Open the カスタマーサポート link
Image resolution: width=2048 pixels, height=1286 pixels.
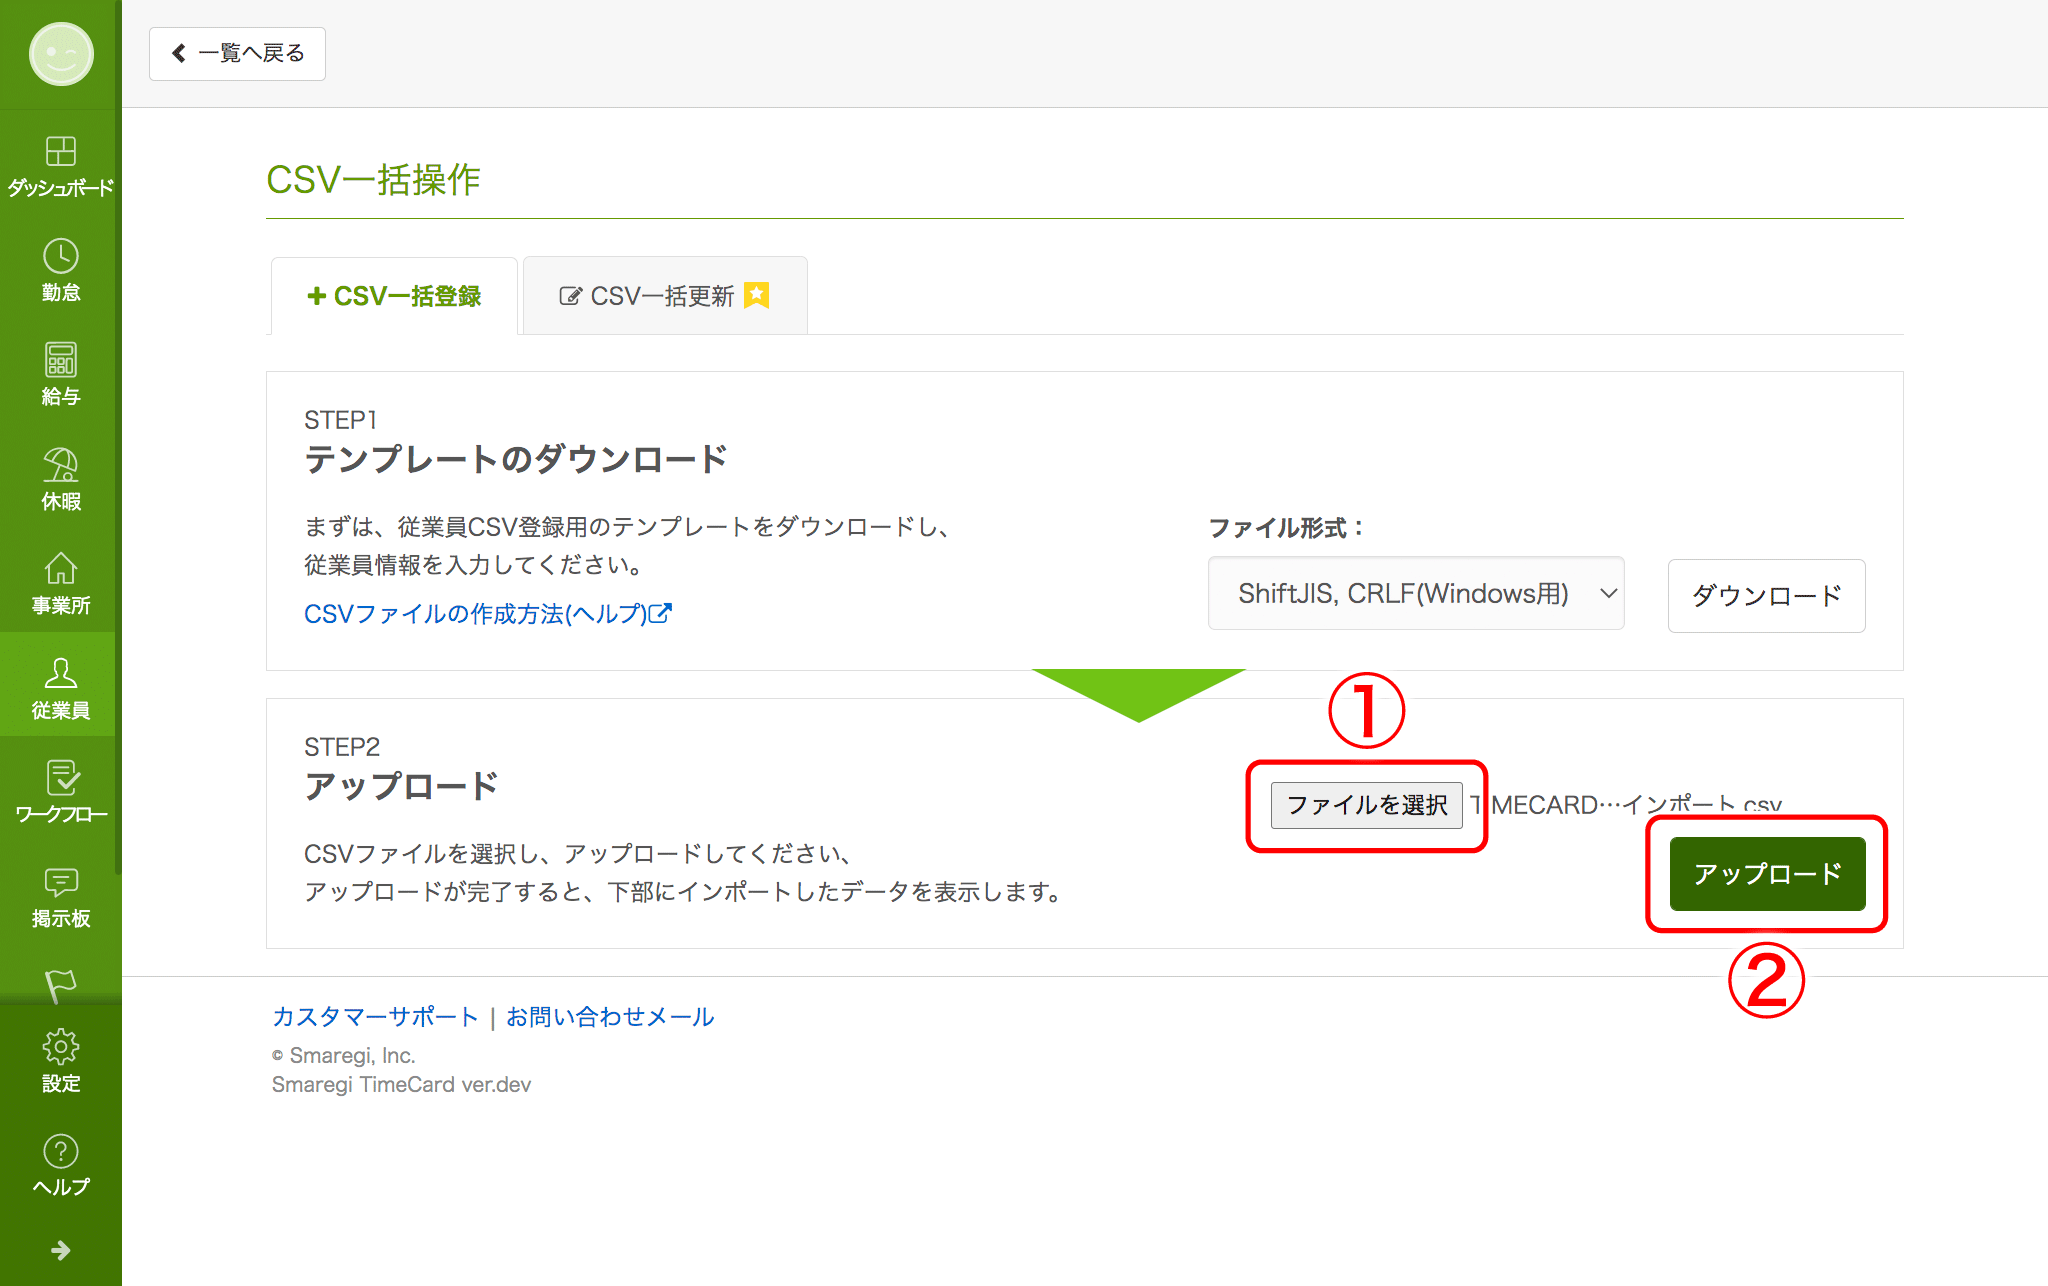point(375,1017)
